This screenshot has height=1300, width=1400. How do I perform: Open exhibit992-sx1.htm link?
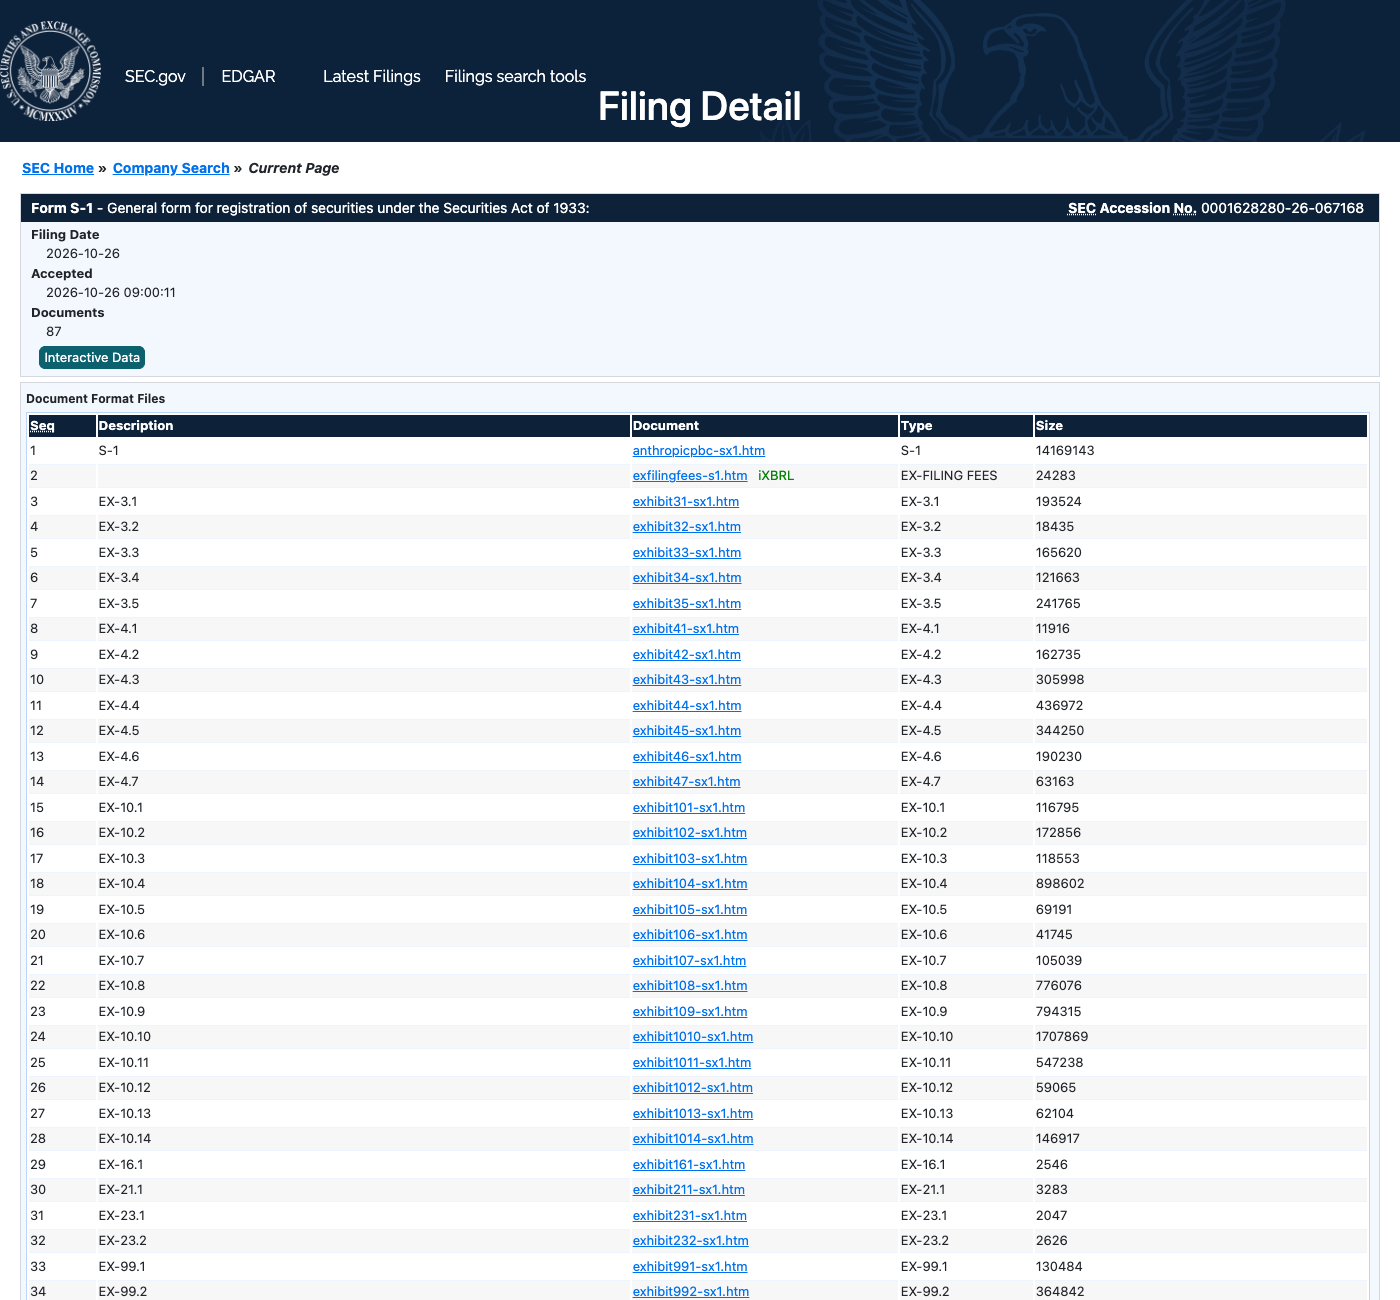(x=691, y=1292)
